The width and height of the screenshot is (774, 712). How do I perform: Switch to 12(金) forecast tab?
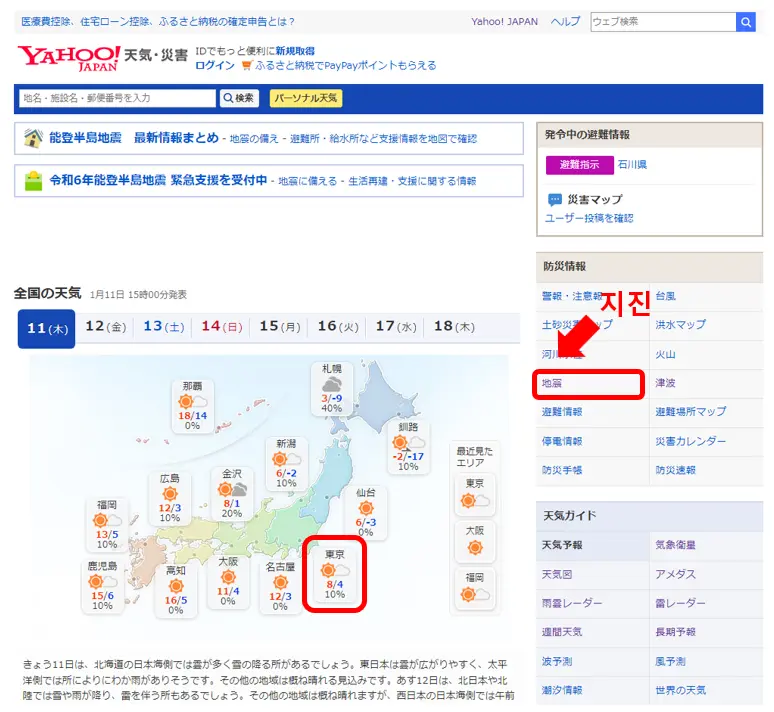coord(106,326)
